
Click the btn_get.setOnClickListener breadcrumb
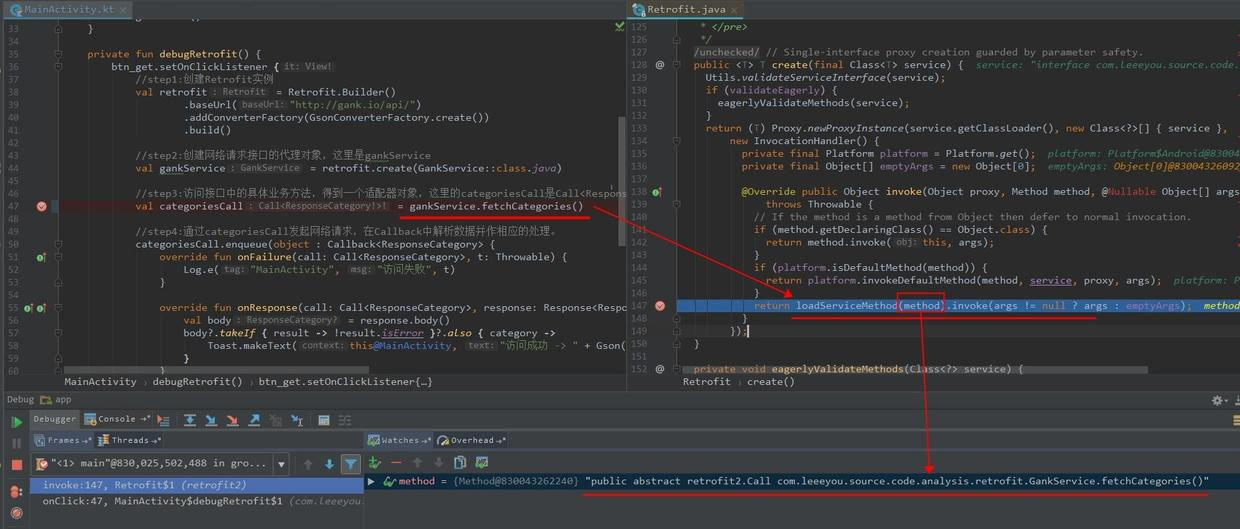click(x=345, y=381)
